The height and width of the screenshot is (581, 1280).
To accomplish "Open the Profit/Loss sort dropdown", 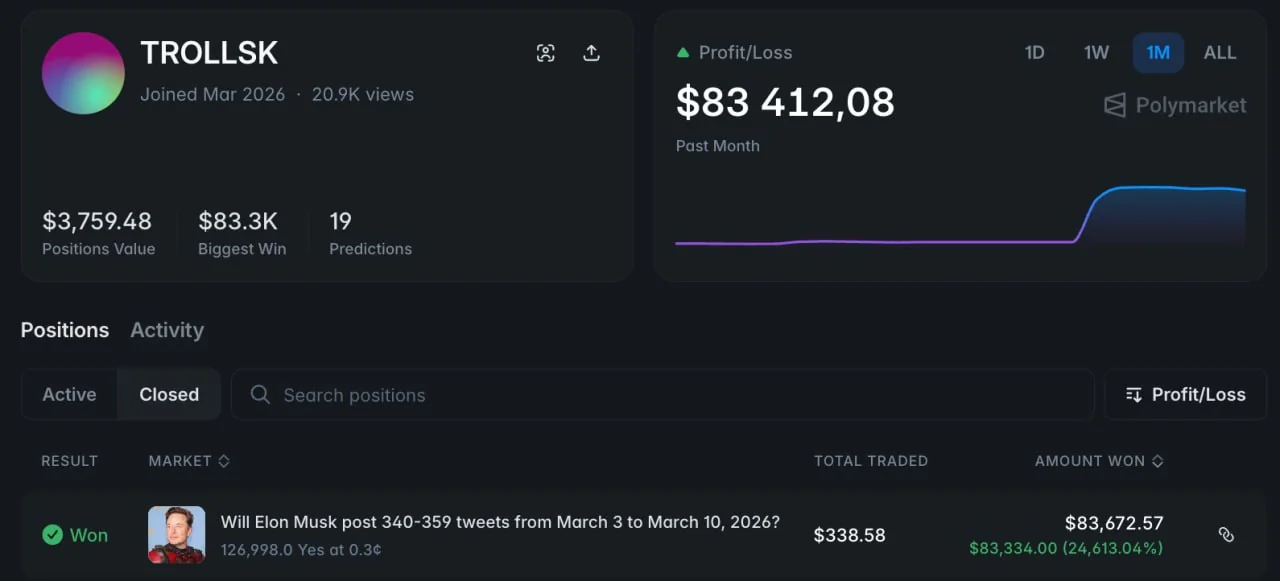I will [1185, 395].
